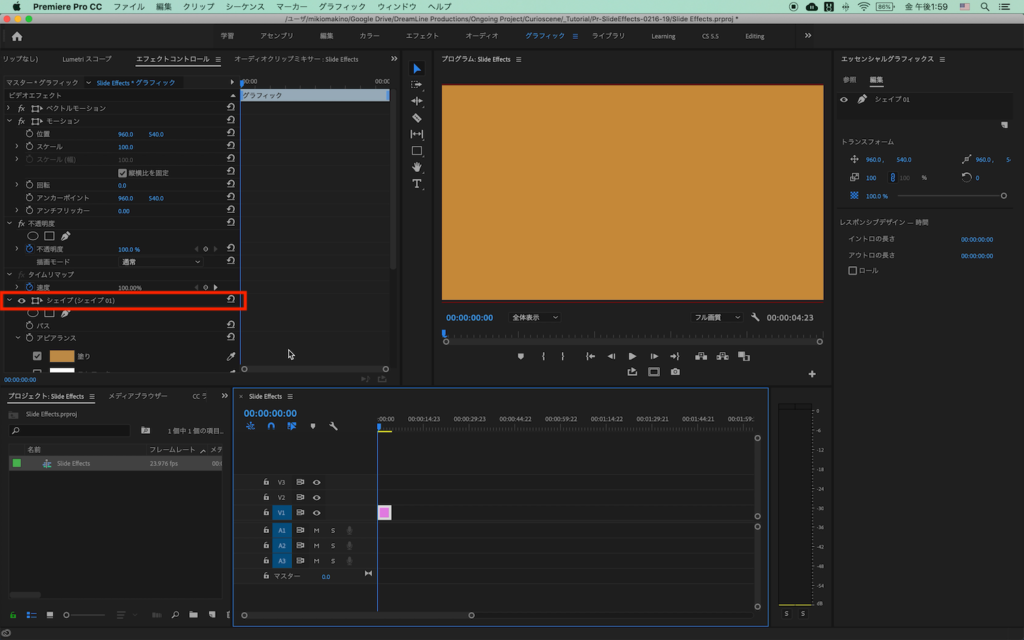This screenshot has height=640, width=1024.
Task: Select the Type tool
Action: tap(417, 184)
